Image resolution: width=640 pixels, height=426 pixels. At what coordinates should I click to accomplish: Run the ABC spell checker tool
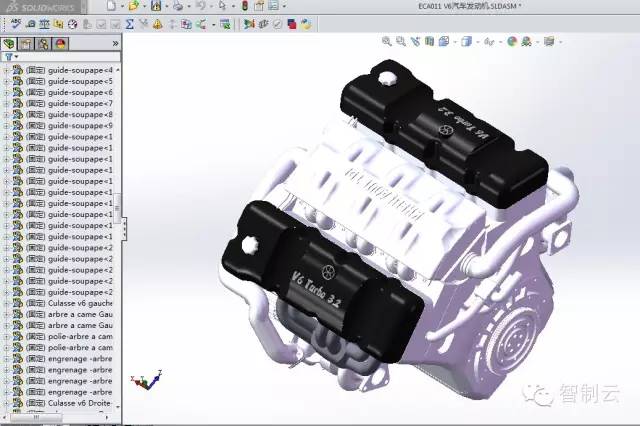coord(16,24)
